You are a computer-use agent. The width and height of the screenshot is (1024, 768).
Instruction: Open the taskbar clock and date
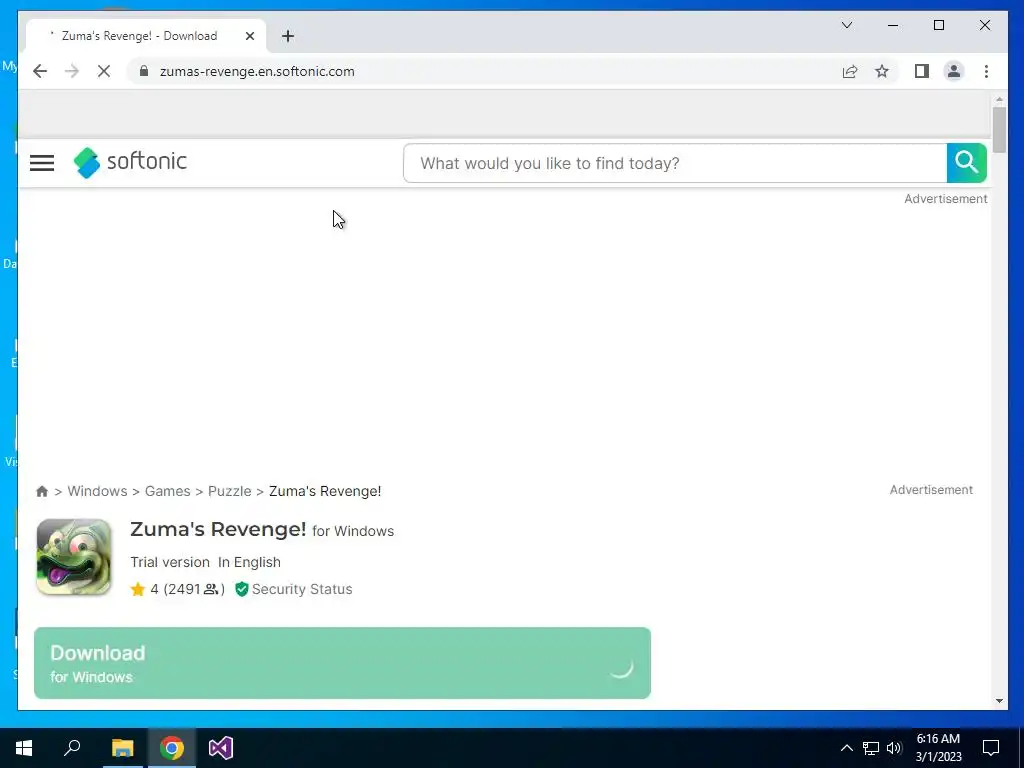point(938,748)
